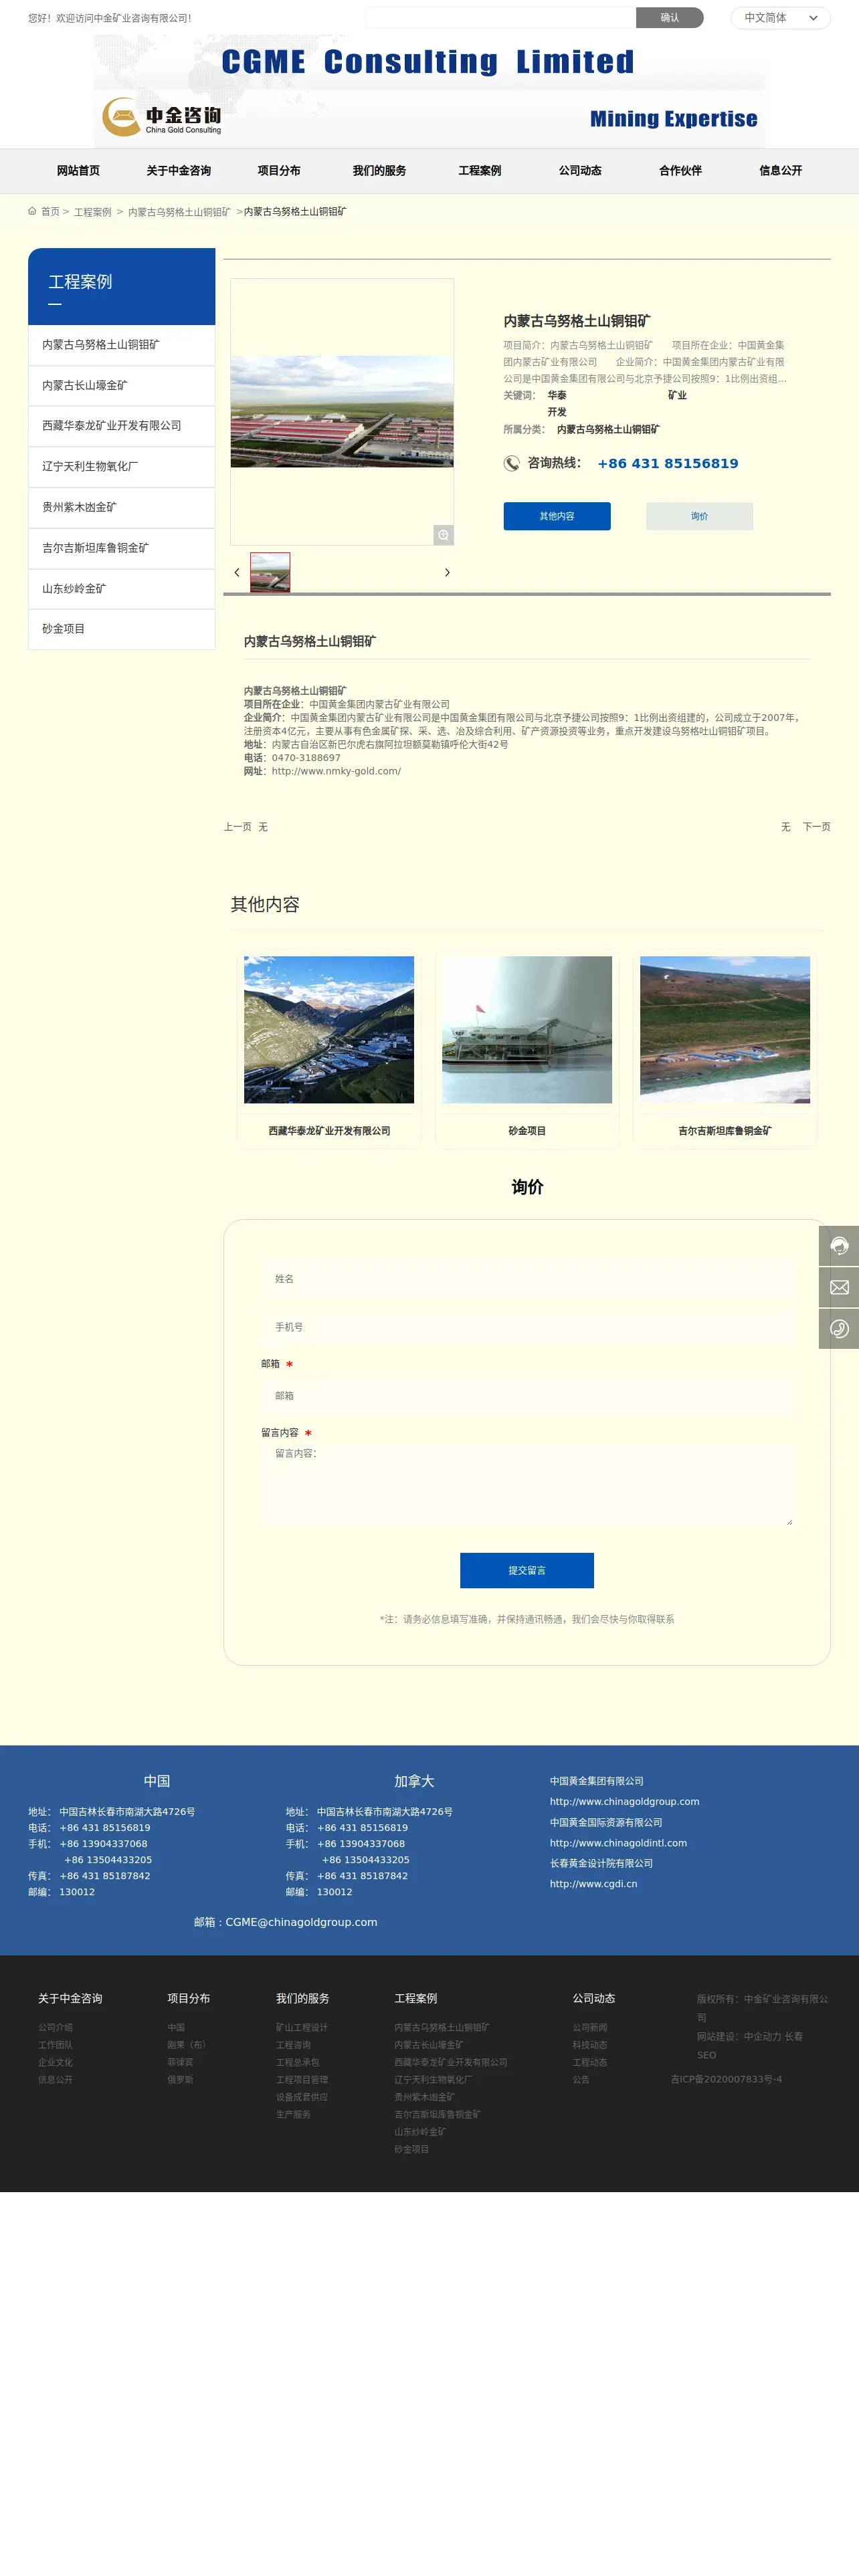The image size is (859, 2576).
Task: Click 吉ICP备2020007833号-4 footer link
Action: click(x=726, y=2079)
